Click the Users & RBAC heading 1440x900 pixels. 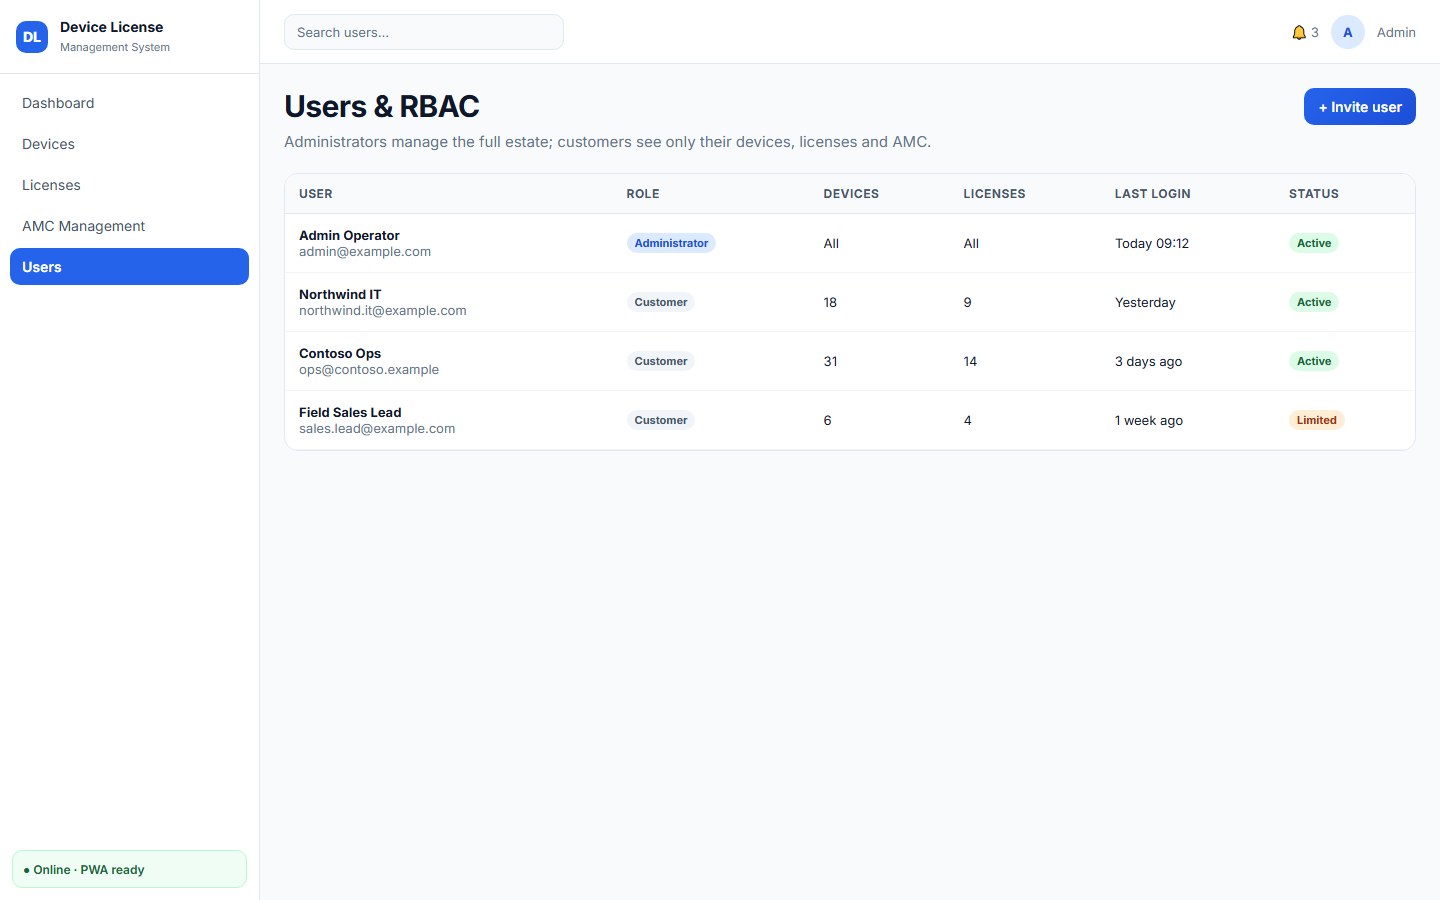[x=382, y=106]
